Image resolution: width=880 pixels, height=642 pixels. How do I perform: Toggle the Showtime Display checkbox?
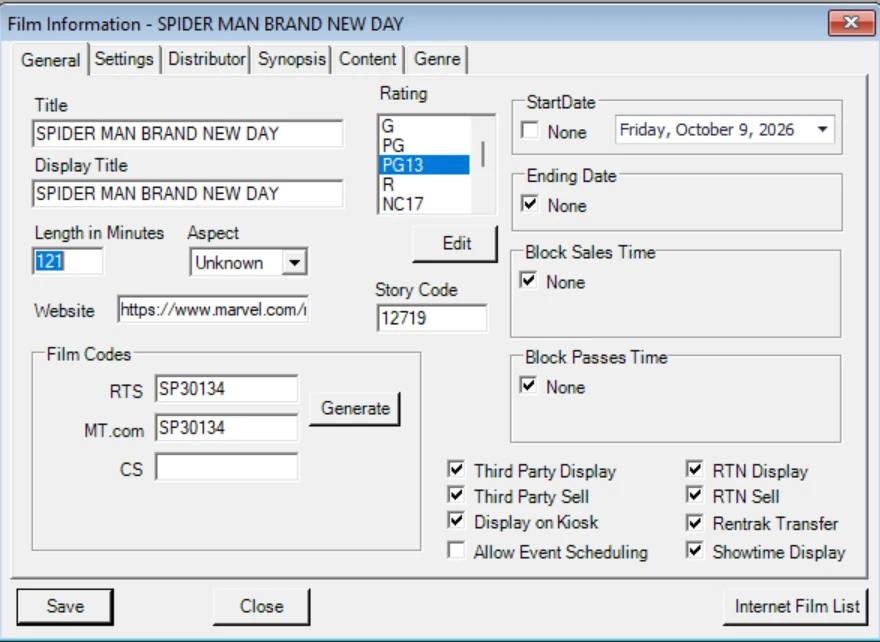click(x=695, y=550)
